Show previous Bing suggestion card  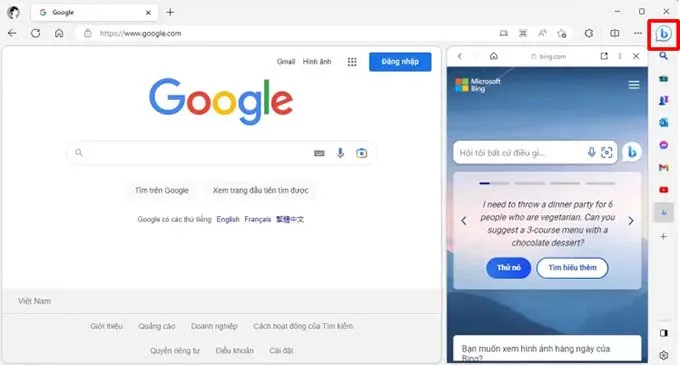point(464,221)
